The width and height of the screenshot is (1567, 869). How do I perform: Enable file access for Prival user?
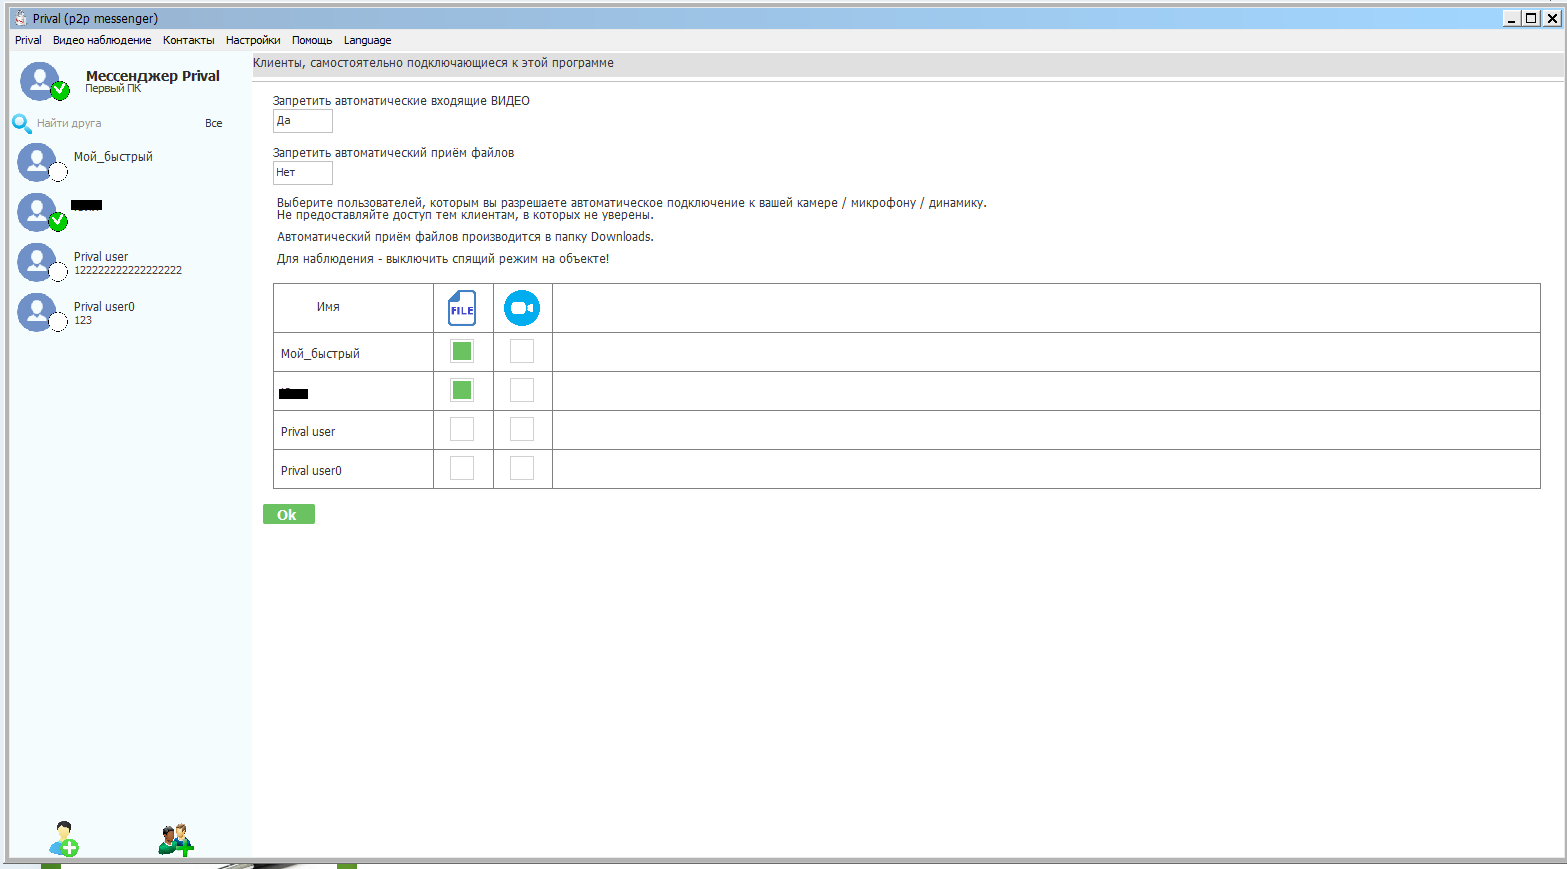click(462, 429)
